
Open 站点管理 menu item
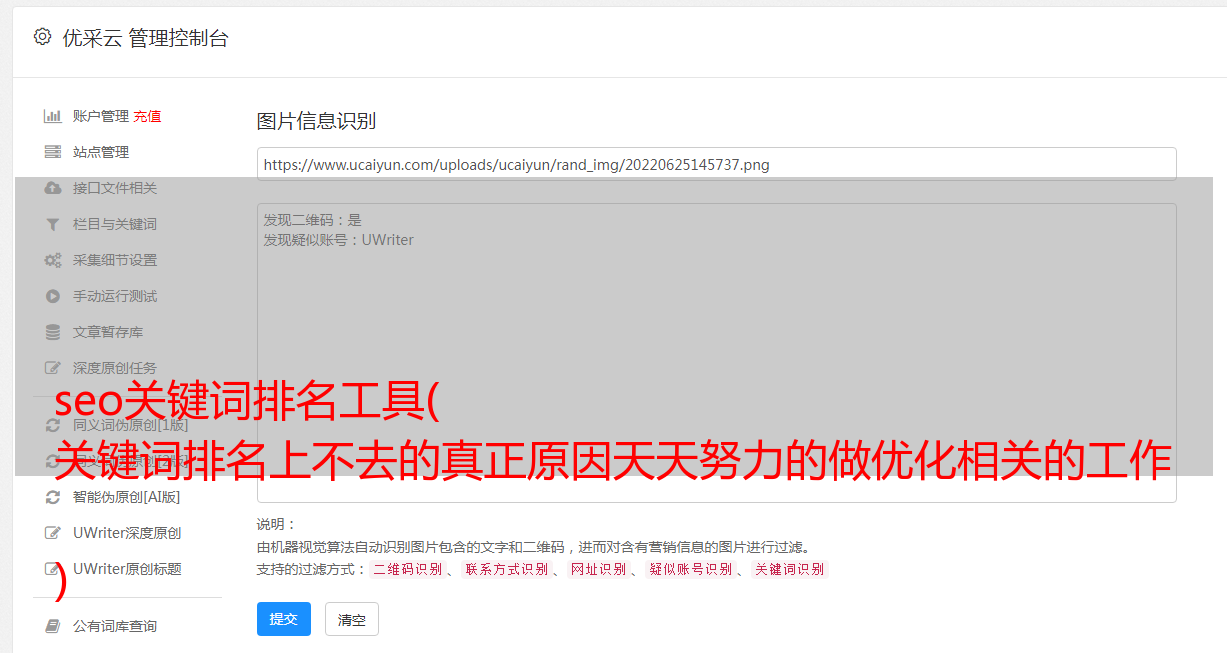(101, 152)
